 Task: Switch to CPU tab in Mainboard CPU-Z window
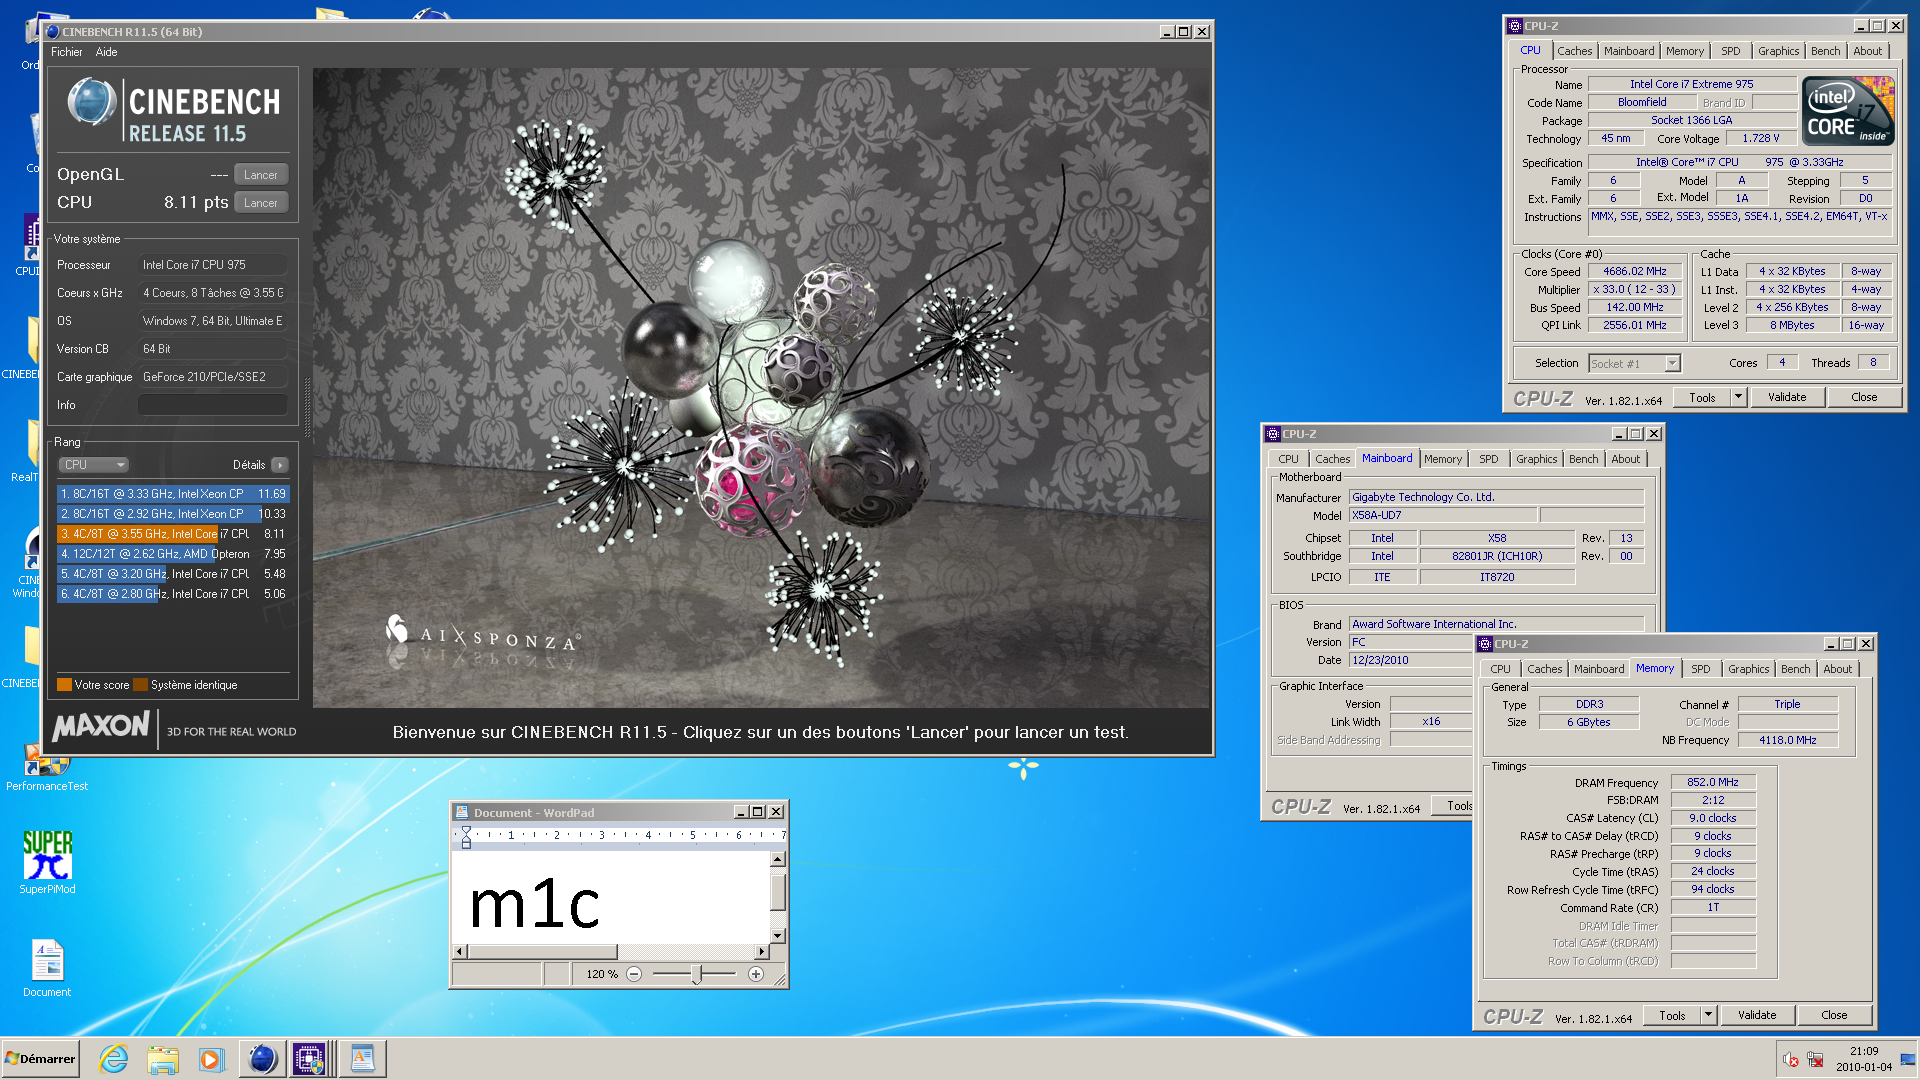[x=1288, y=459]
